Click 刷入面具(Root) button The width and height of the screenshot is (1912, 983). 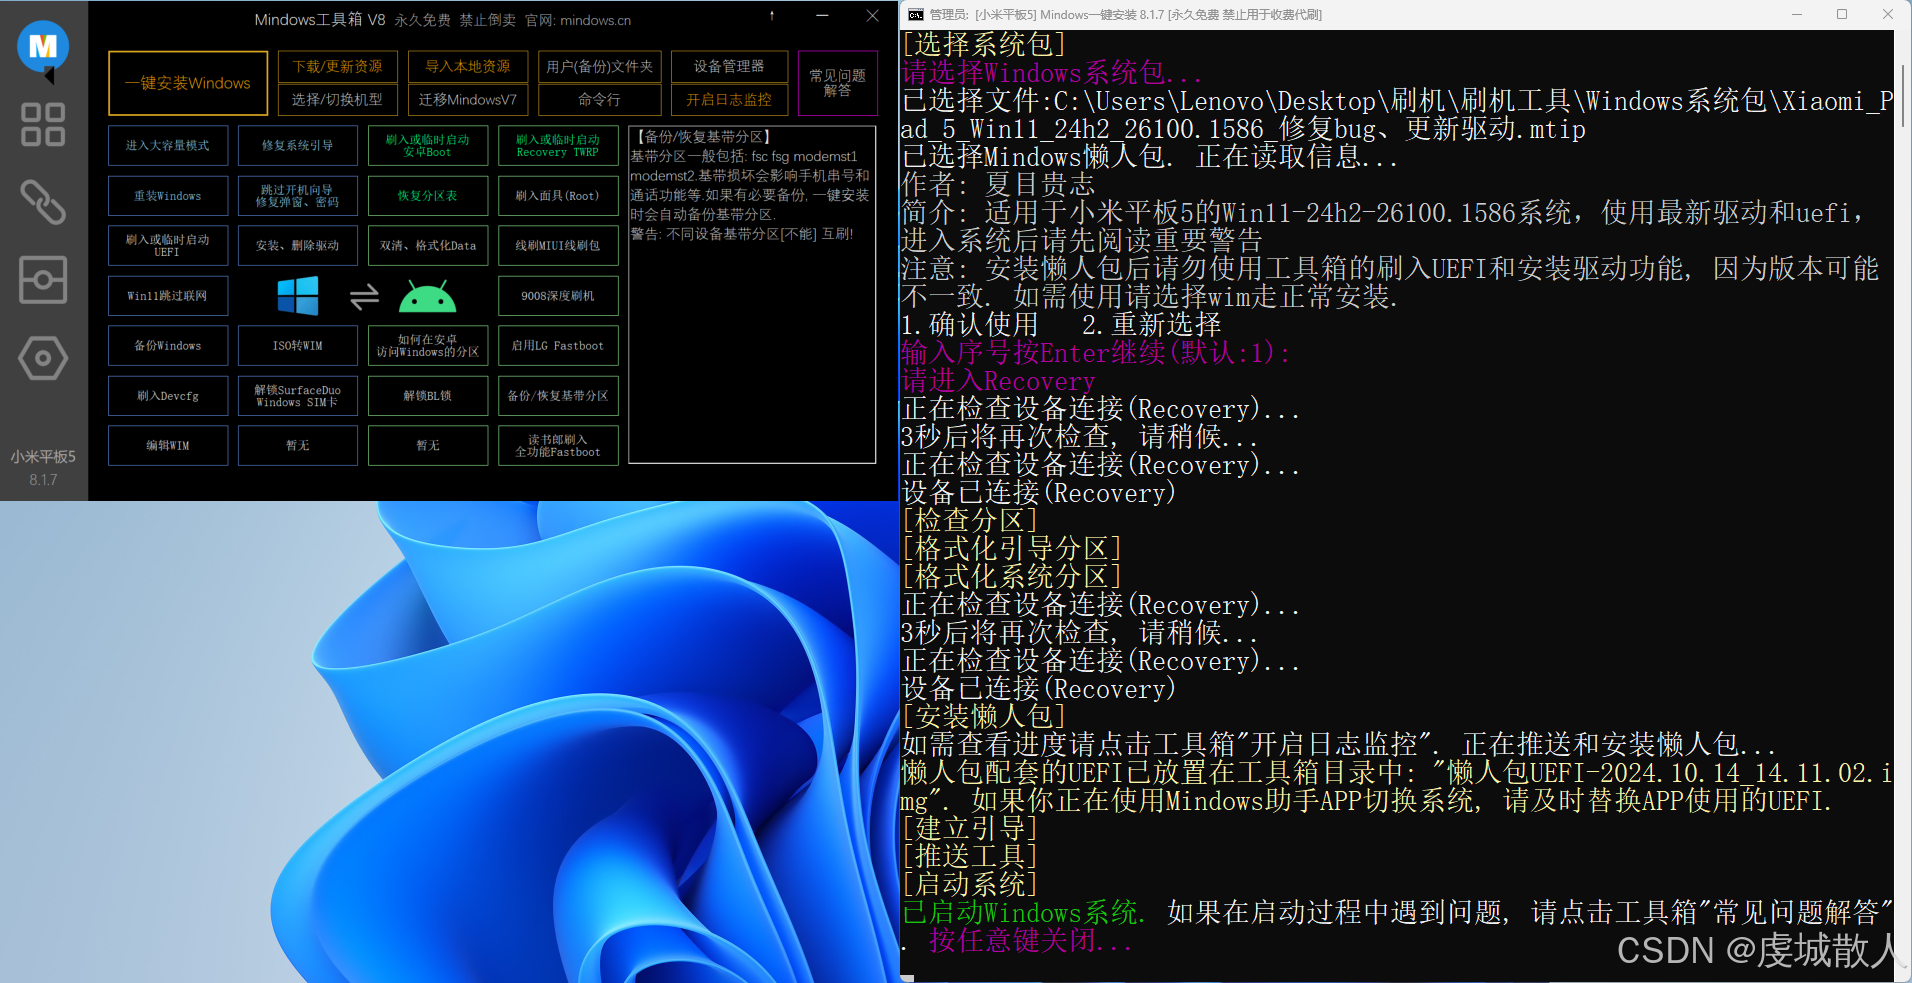(x=558, y=196)
